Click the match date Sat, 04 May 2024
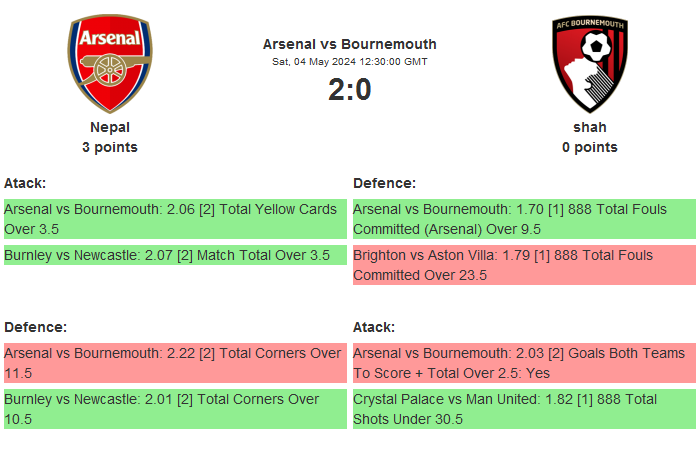 click(x=349, y=61)
